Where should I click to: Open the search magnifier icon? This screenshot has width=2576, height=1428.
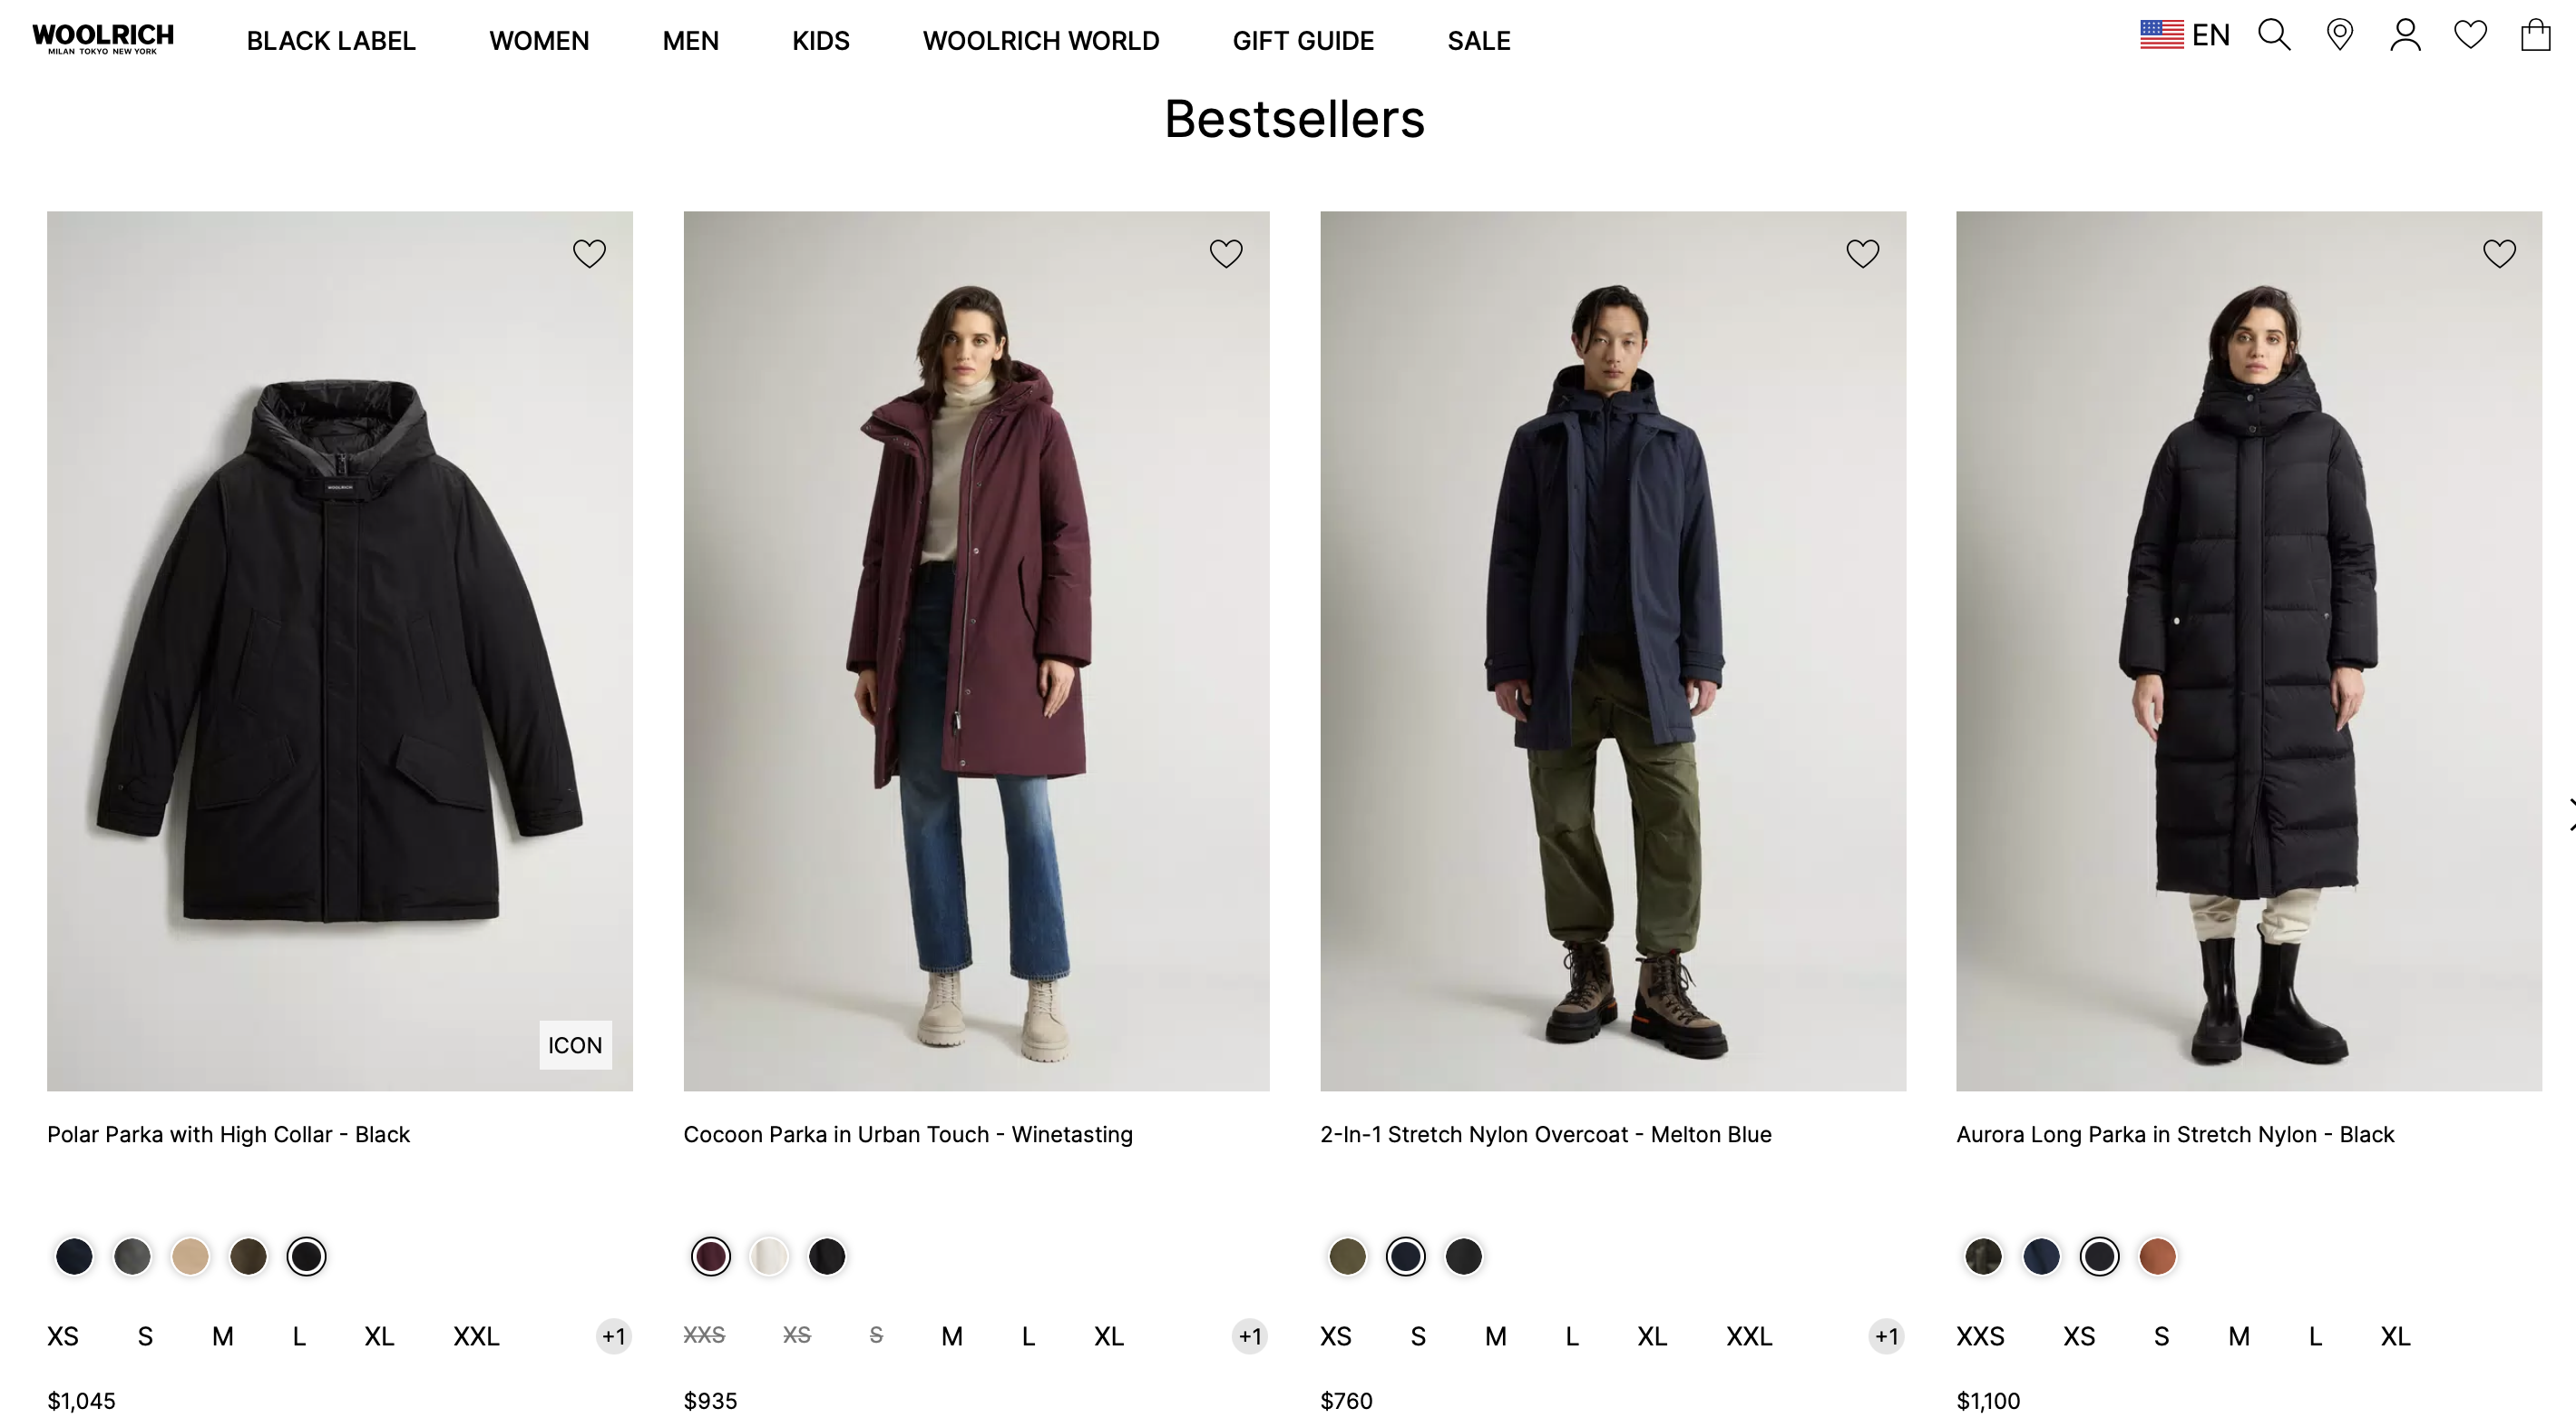[2273, 35]
